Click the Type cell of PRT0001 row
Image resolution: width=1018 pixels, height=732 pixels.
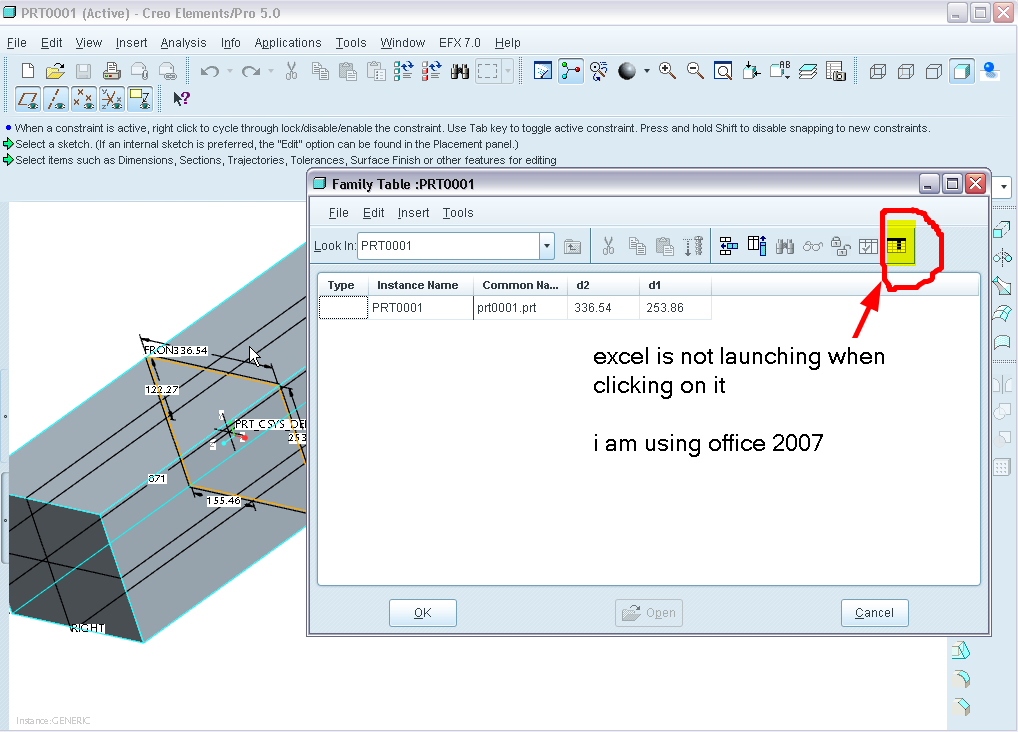[343, 308]
